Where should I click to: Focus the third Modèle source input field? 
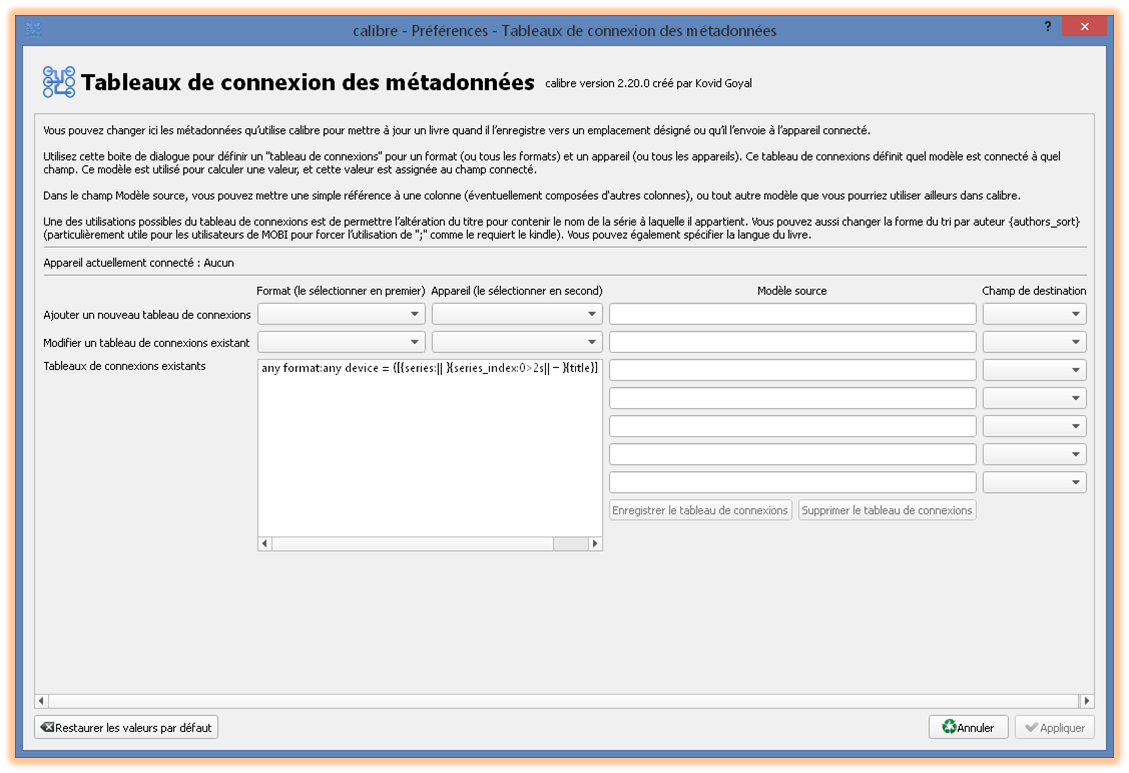click(x=793, y=370)
